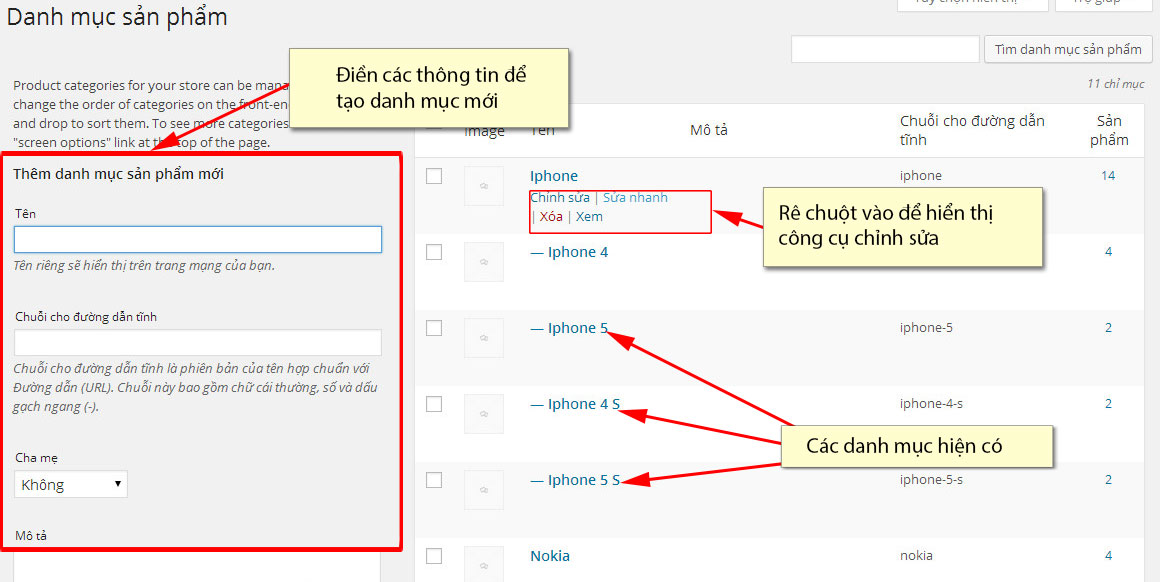Screen dimensions: 1160x582
Task: Open product count 4 for Iphone 4
Action: [1108, 252]
